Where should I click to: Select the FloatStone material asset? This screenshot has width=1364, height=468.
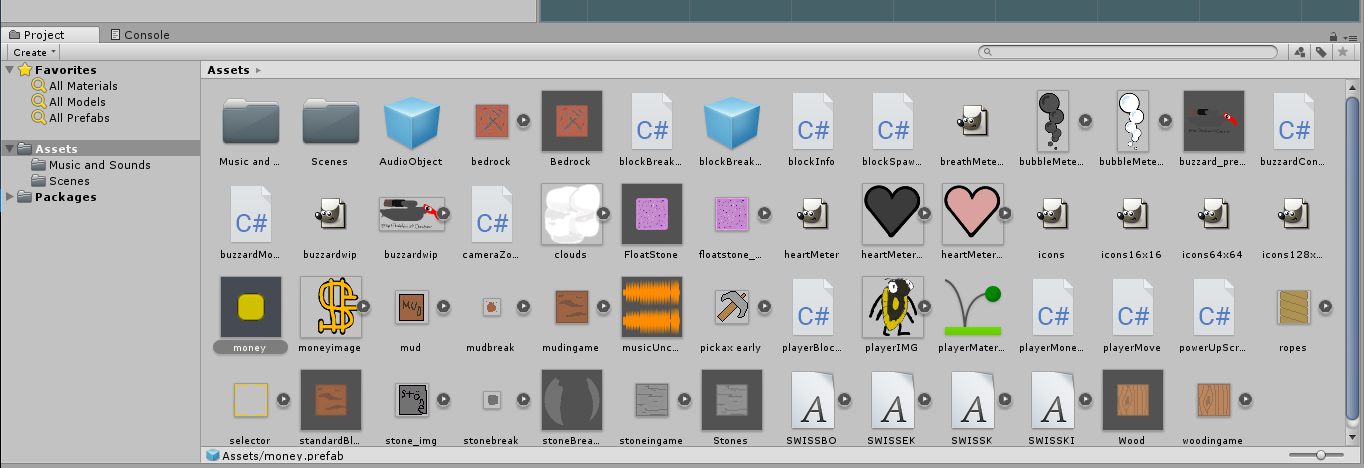point(652,214)
